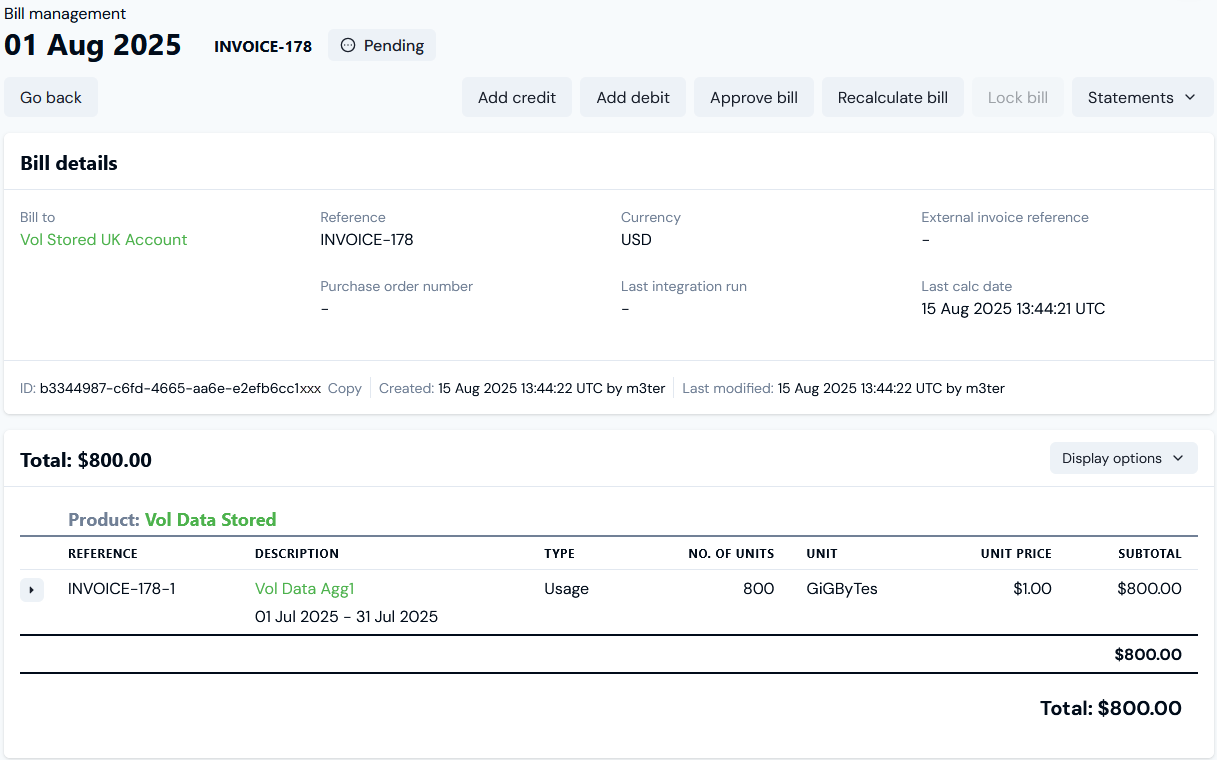Click the 01 Jul 2025 - 31 Jul 2025 period
The image size is (1217, 760).
click(x=346, y=617)
